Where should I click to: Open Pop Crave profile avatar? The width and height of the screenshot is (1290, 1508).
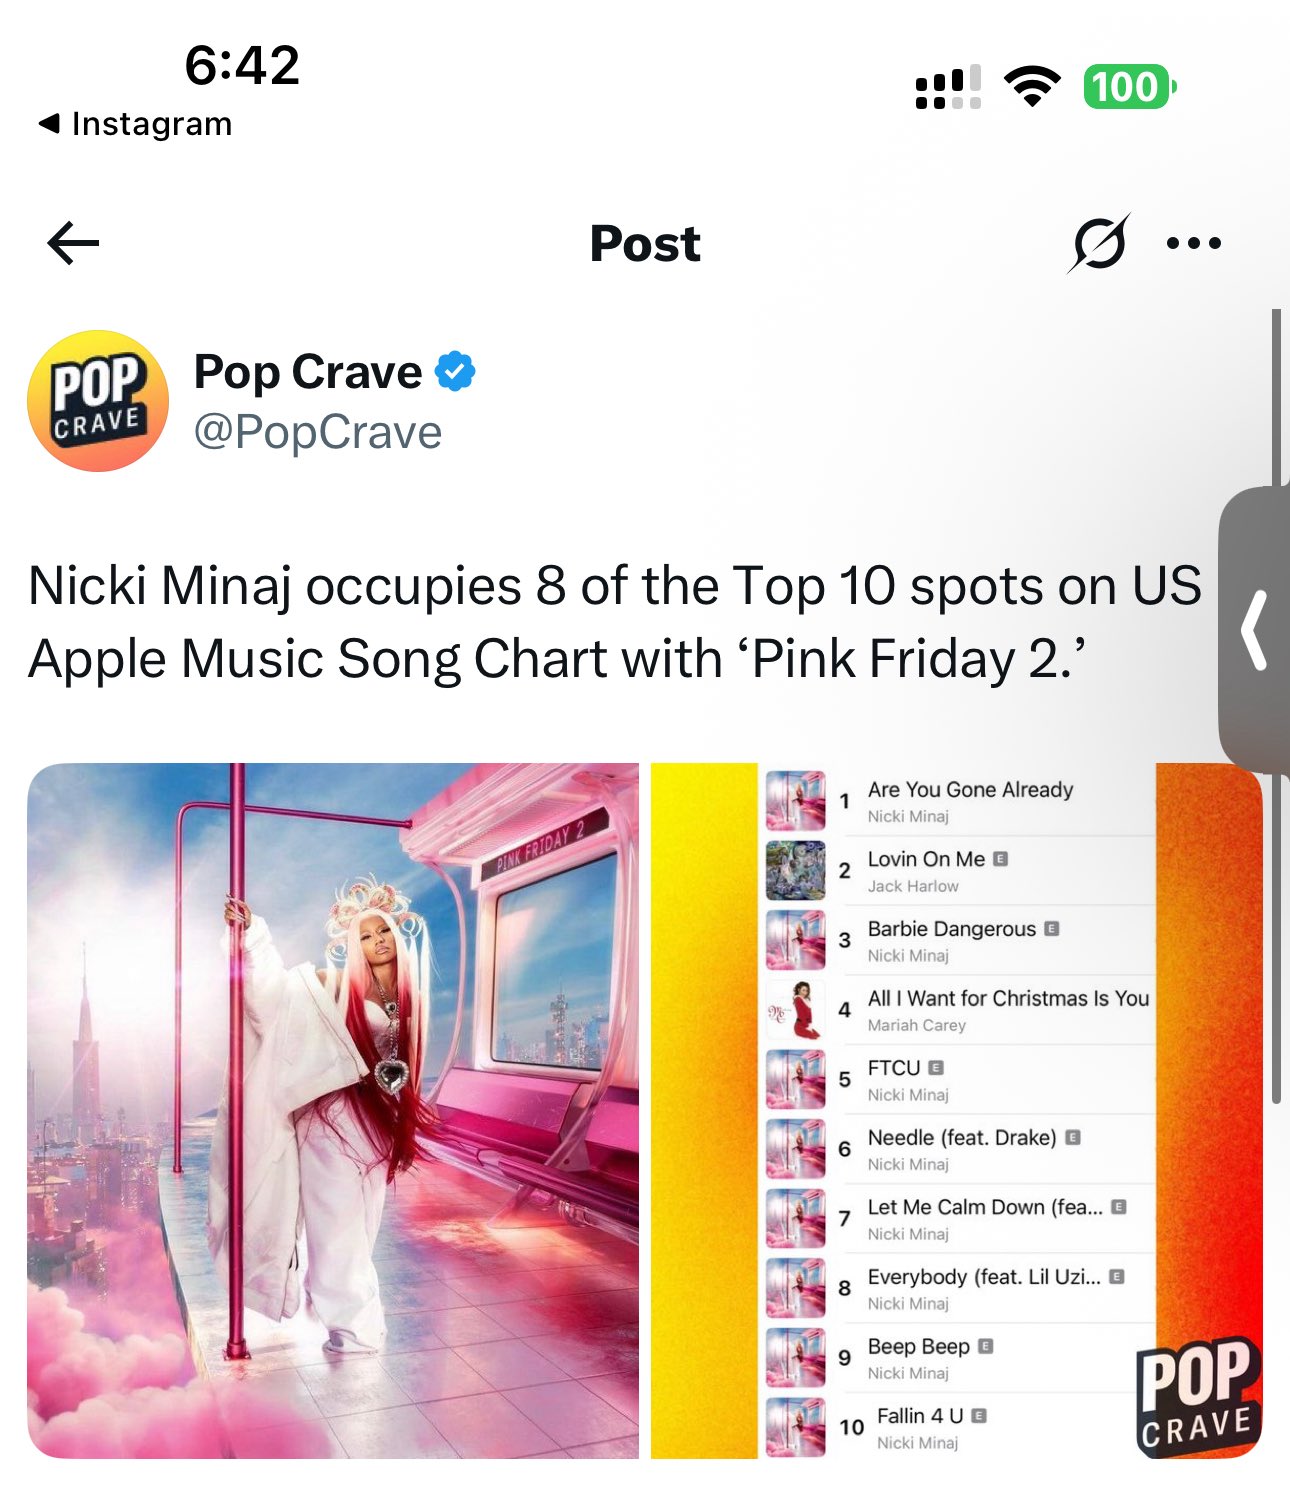coord(98,400)
